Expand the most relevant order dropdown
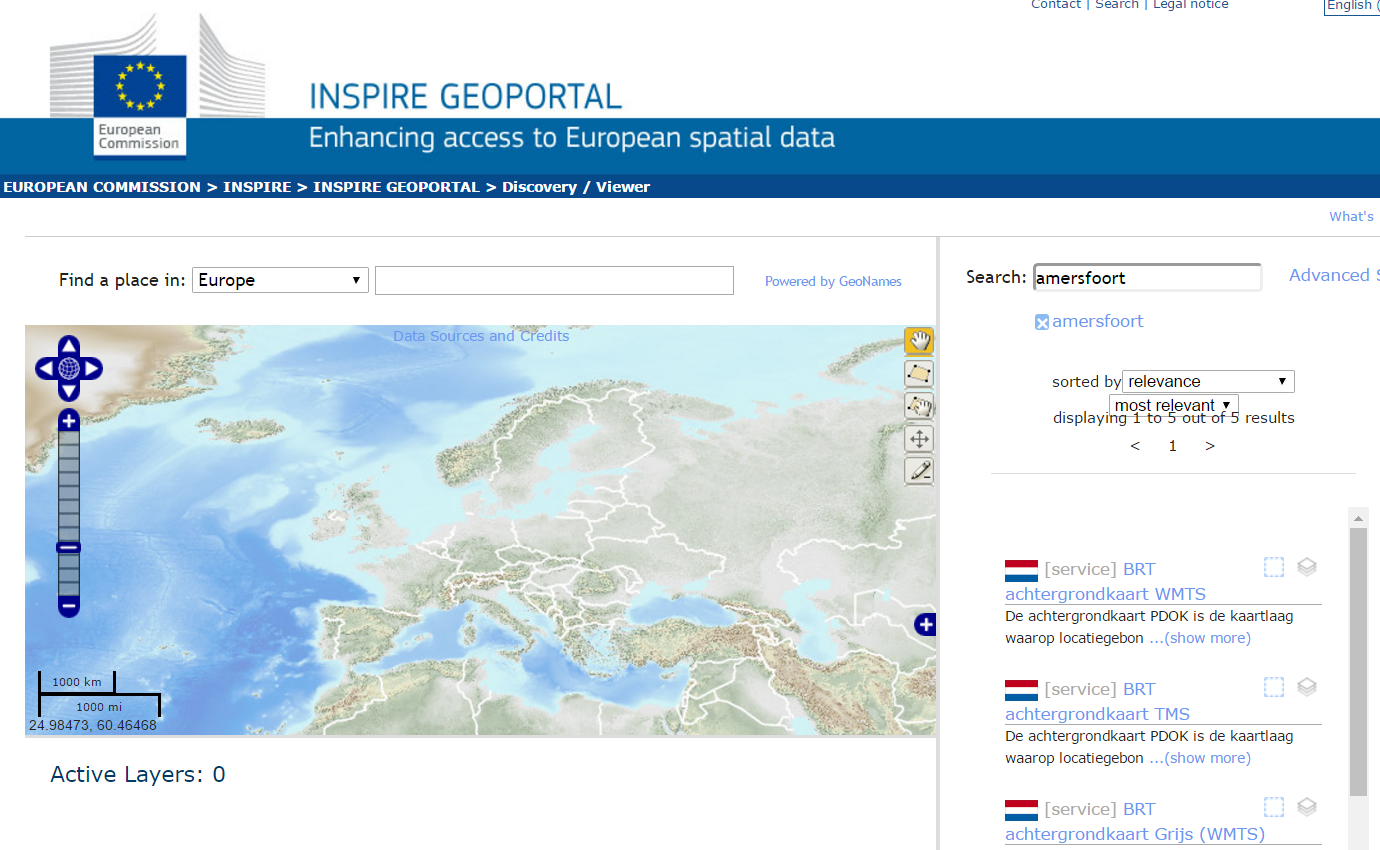The height and width of the screenshot is (850, 1380). [x=1173, y=405]
